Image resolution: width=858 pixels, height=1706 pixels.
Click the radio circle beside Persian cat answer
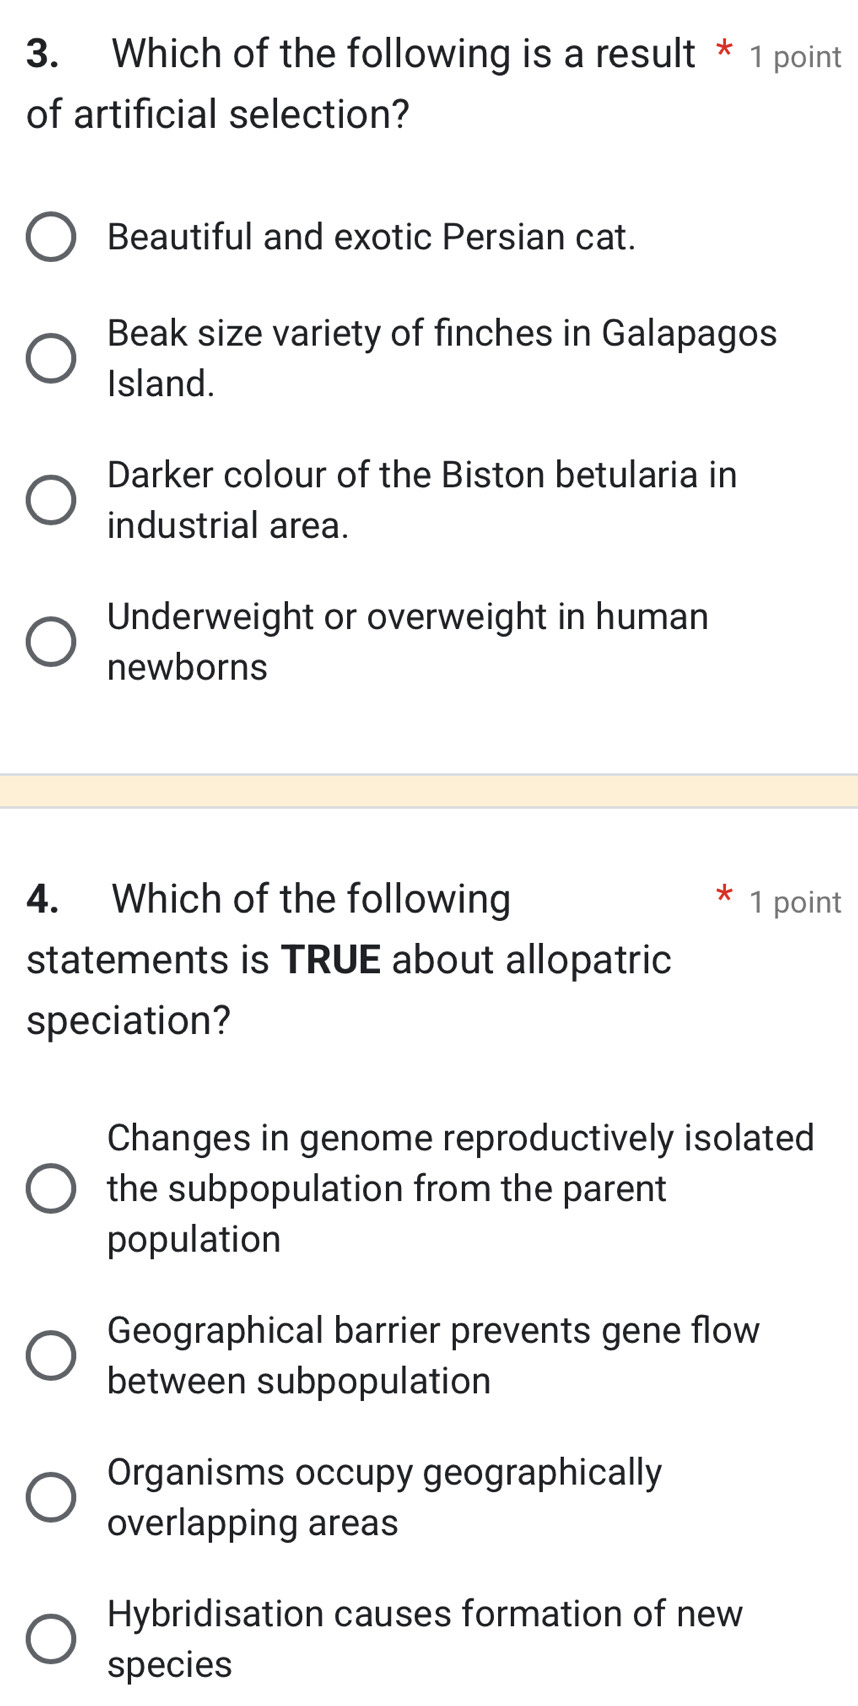pos(51,237)
